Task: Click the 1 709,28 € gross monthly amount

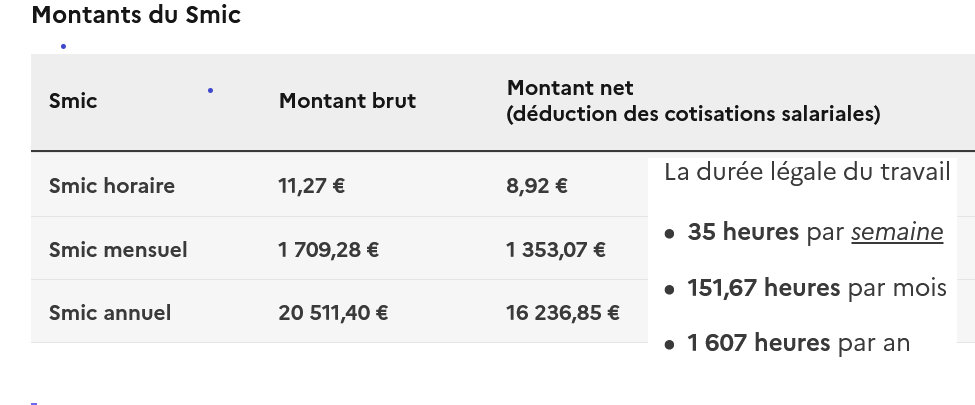Action: (x=328, y=249)
